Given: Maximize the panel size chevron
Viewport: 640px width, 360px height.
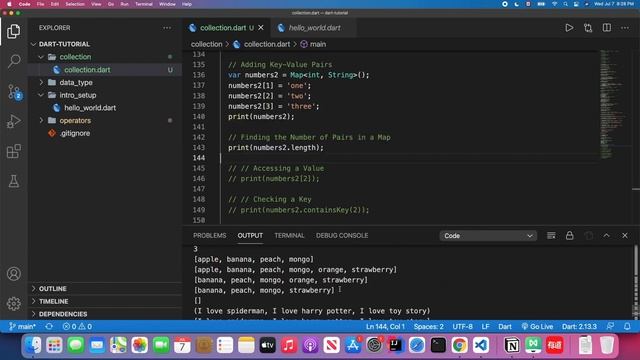Looking at the screenshot, I should [607, 236].
